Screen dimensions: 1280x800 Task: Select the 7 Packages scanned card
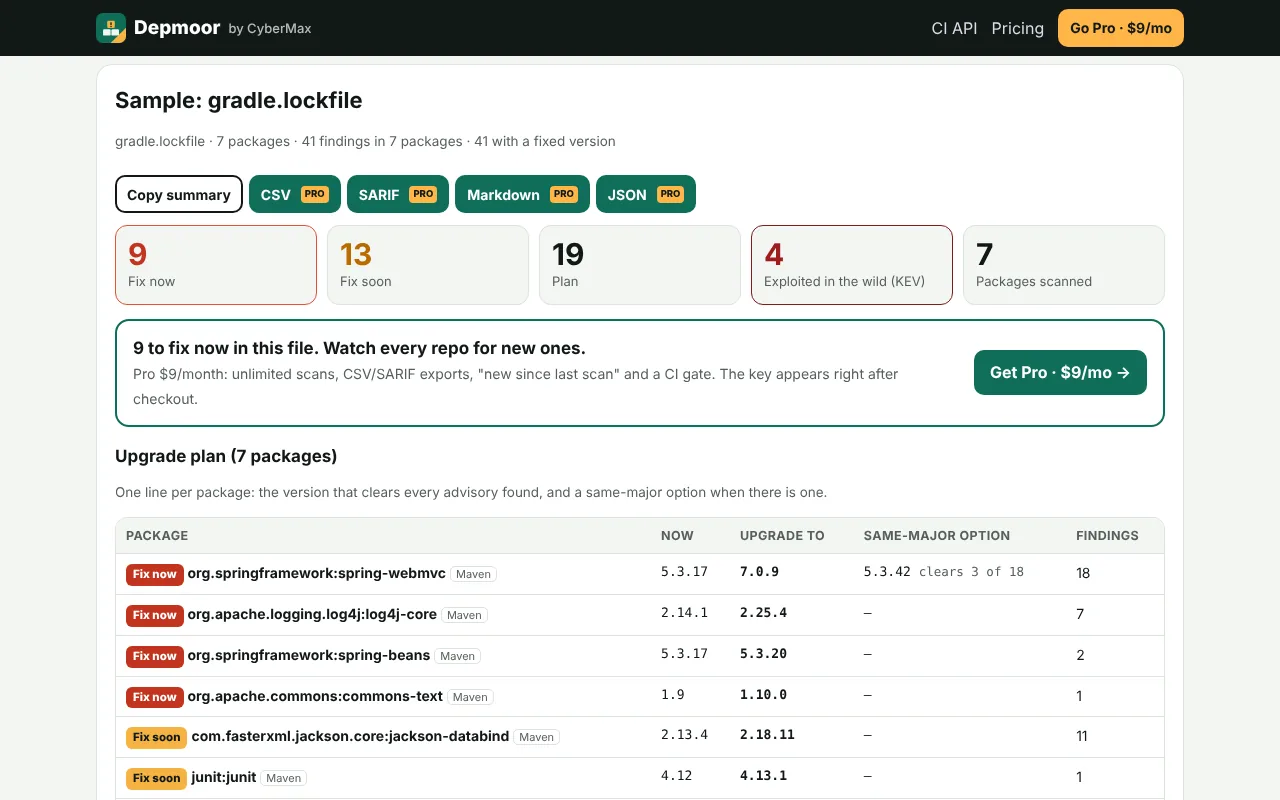1064,265
